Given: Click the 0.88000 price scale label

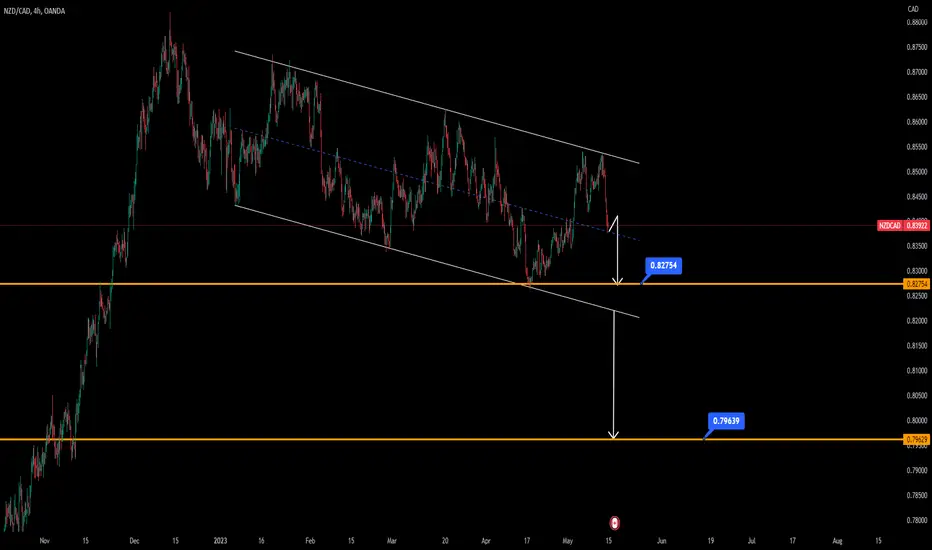Looking at the screenshot, I should pos(917,23).
